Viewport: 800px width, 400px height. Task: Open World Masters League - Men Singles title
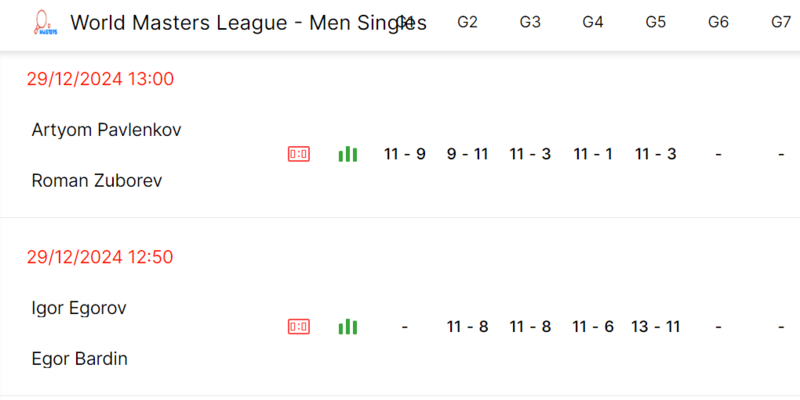point(248,23)
